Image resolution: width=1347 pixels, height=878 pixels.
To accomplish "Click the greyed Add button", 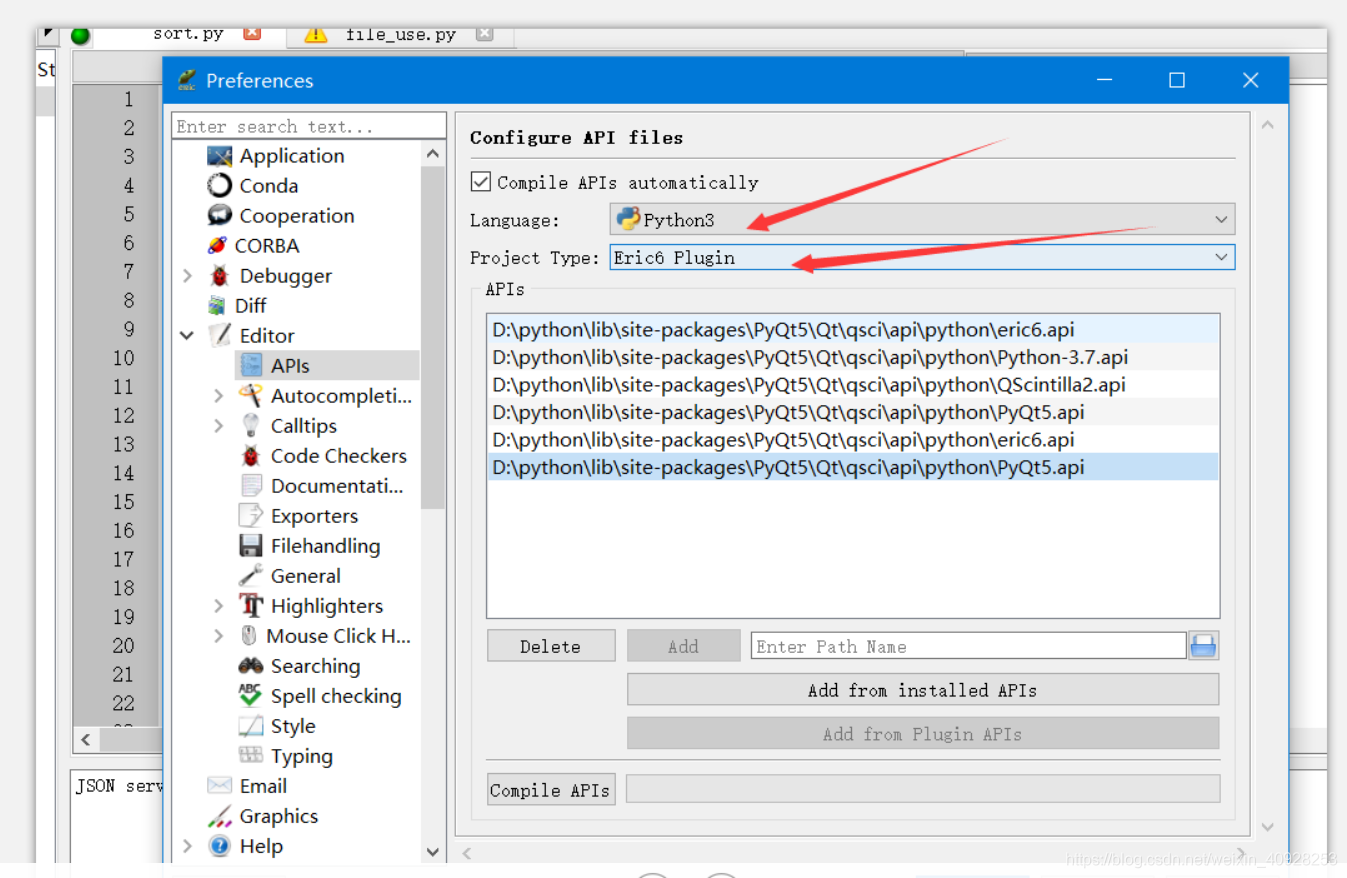I will [x=684, y=646].
